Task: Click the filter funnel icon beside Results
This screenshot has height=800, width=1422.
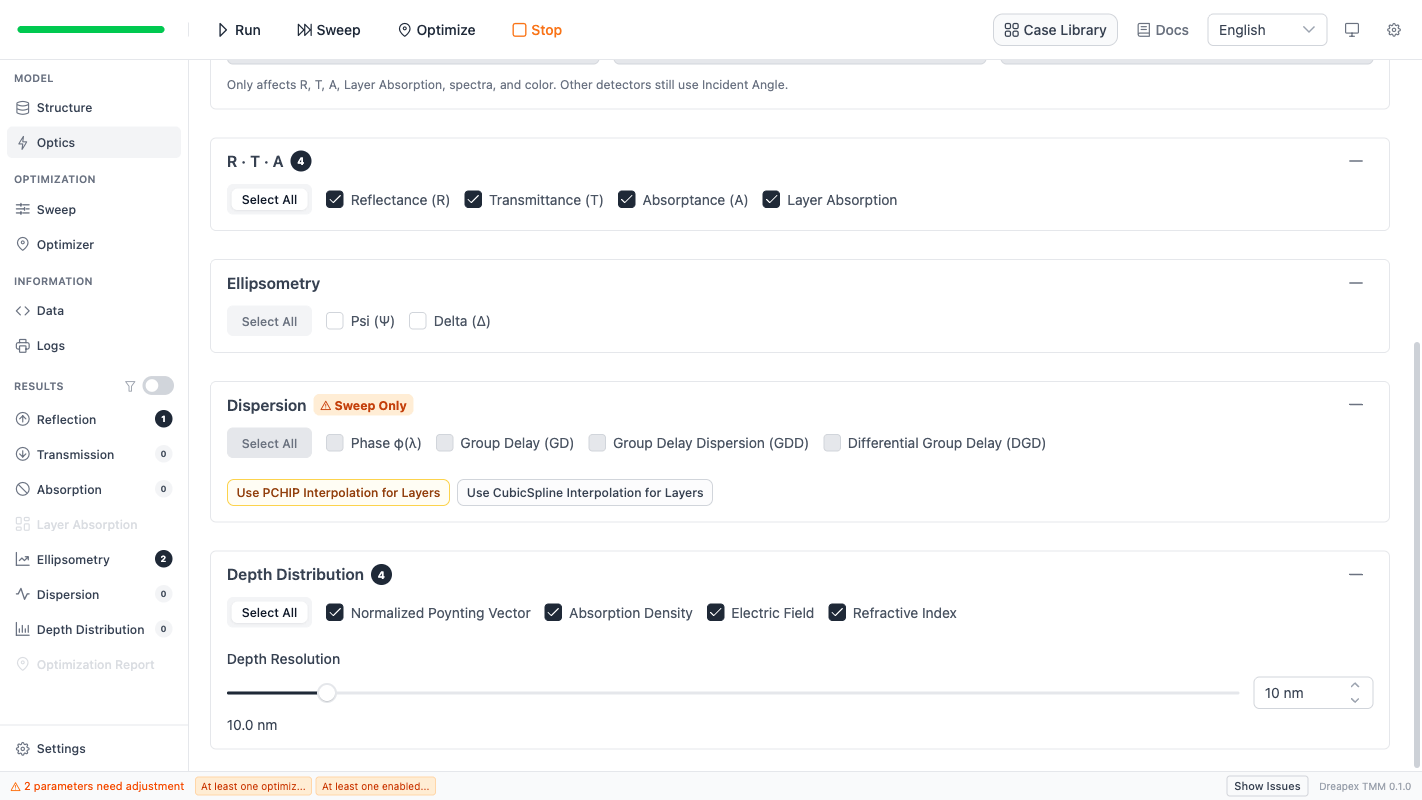Action: coord(130,386)
